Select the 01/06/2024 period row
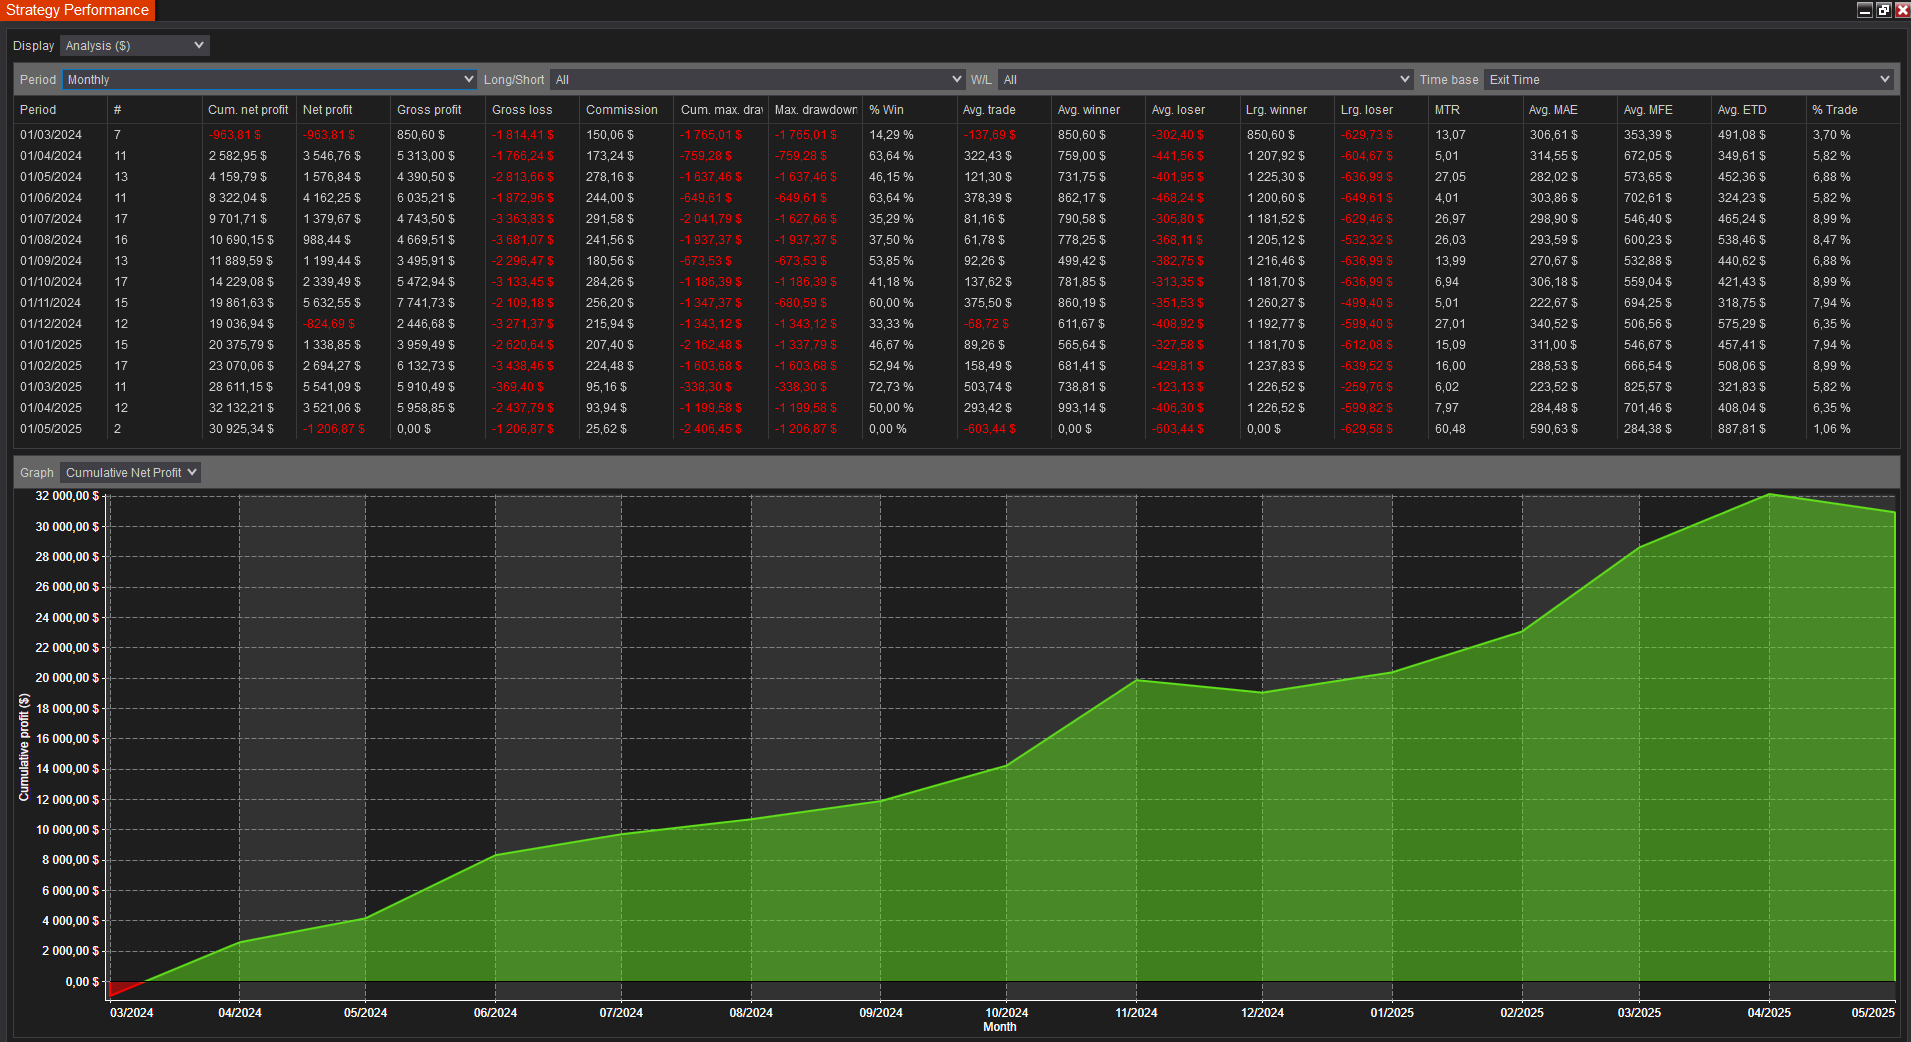The image size is (1911, 1042). [x=956, y=198]
